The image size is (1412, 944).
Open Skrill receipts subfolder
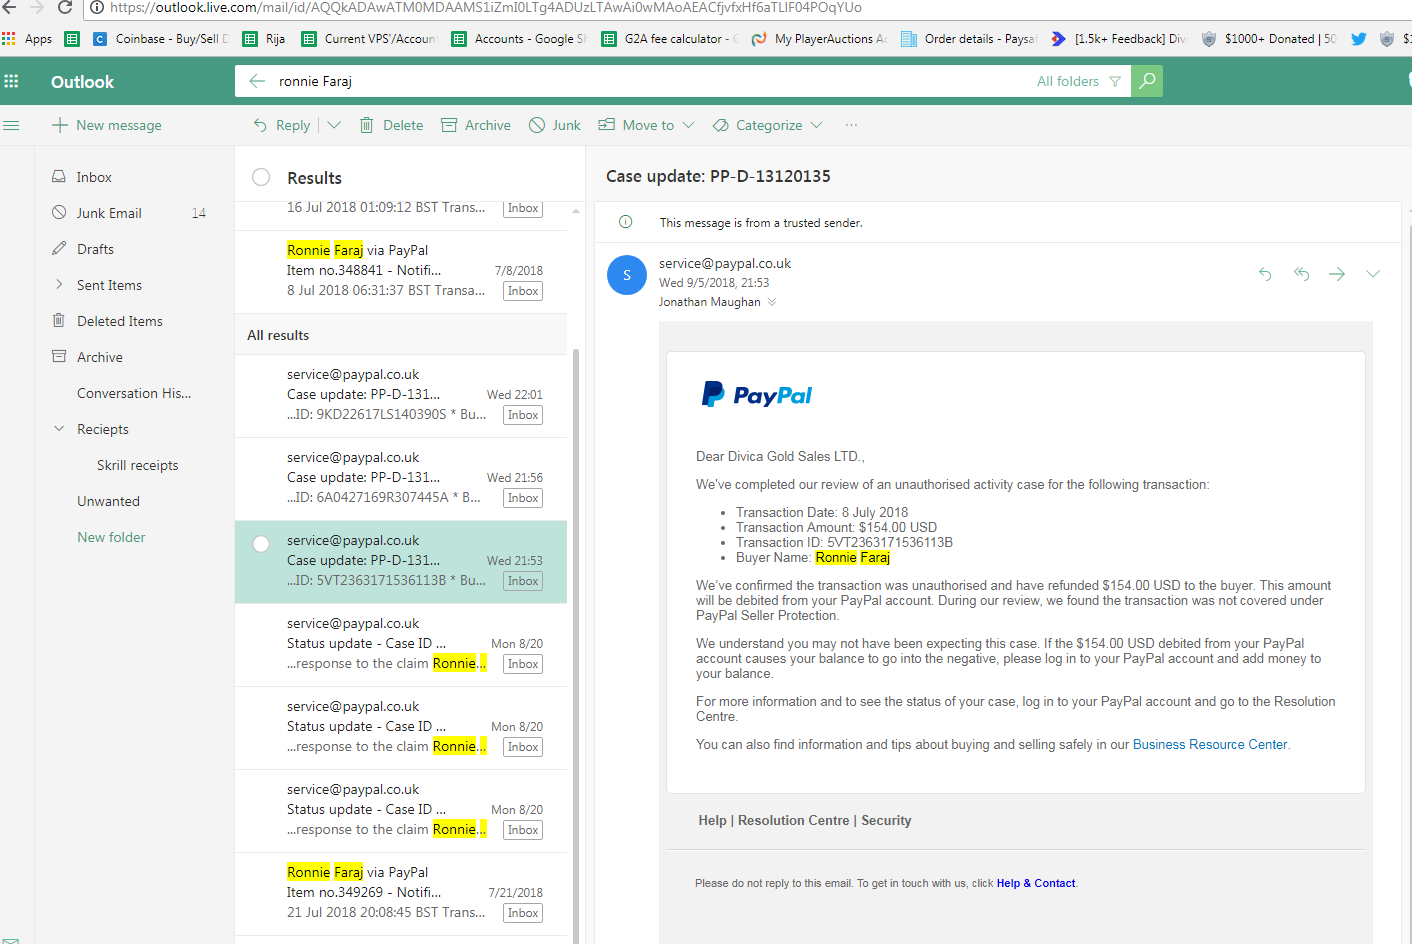click(137, 465)
